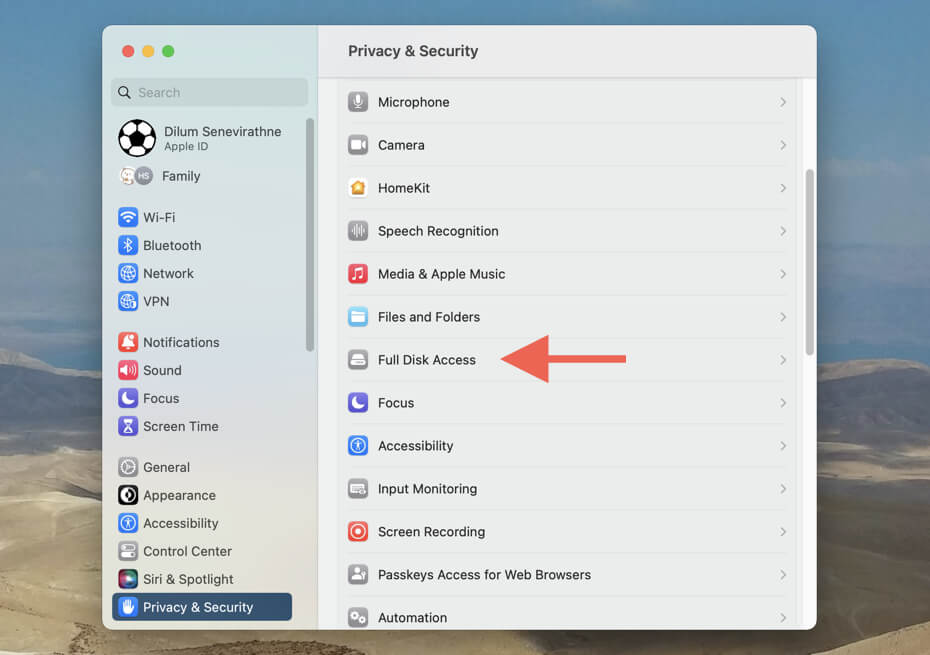
Task: Expand Speech Recognition row chevron
Action: pyautogui.click(x=783, y=231)
